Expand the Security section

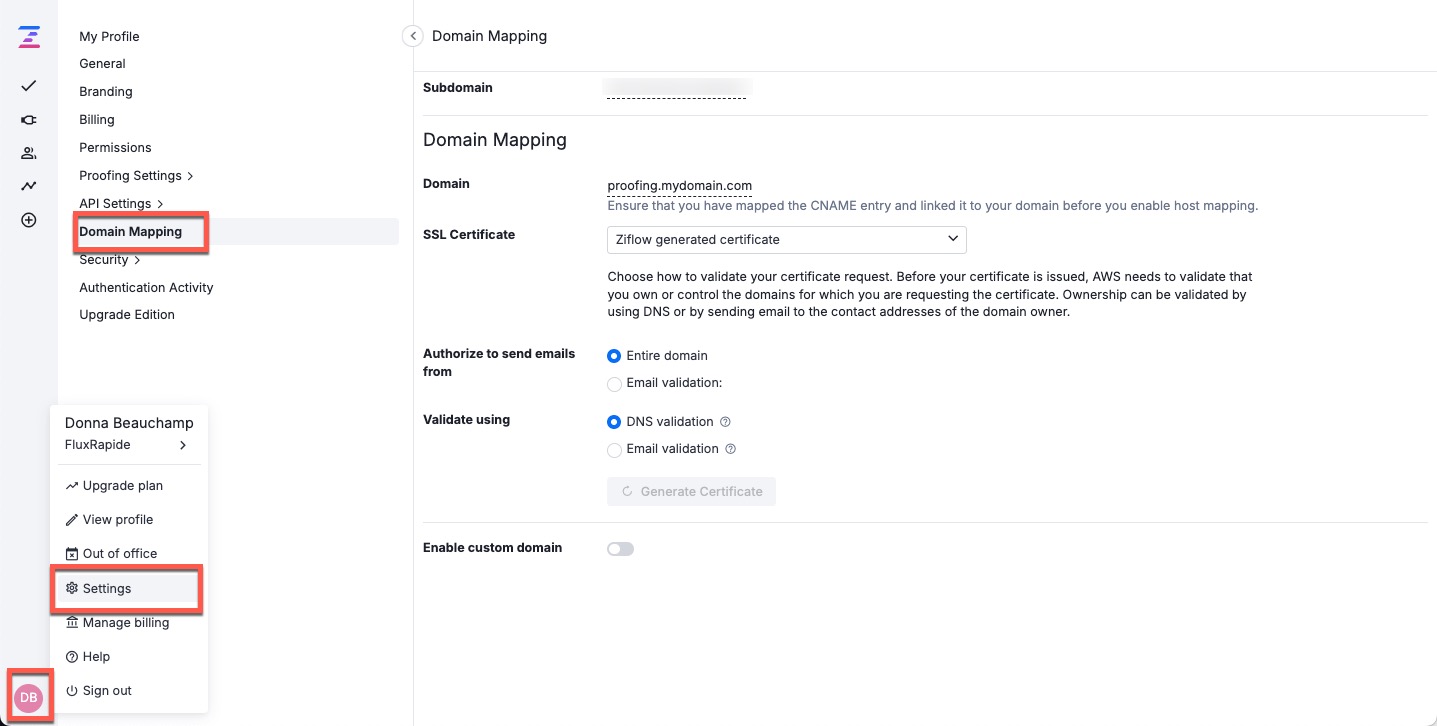(x=104, y=259)
